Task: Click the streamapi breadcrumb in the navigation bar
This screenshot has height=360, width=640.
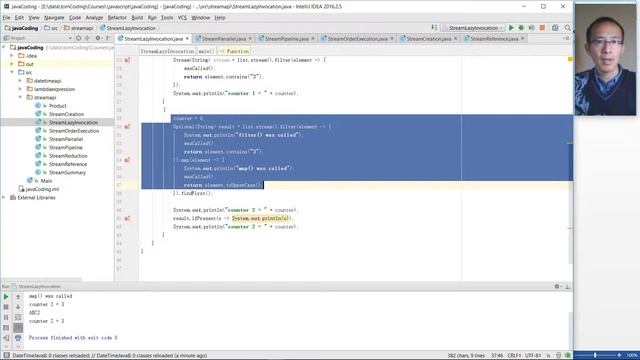Action: coord(79,28)
